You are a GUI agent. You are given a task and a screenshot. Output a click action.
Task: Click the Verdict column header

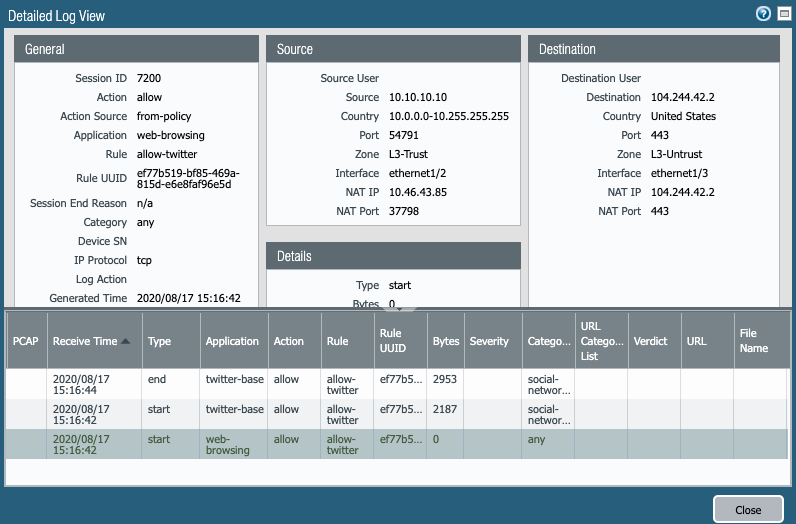click(650, 341)
